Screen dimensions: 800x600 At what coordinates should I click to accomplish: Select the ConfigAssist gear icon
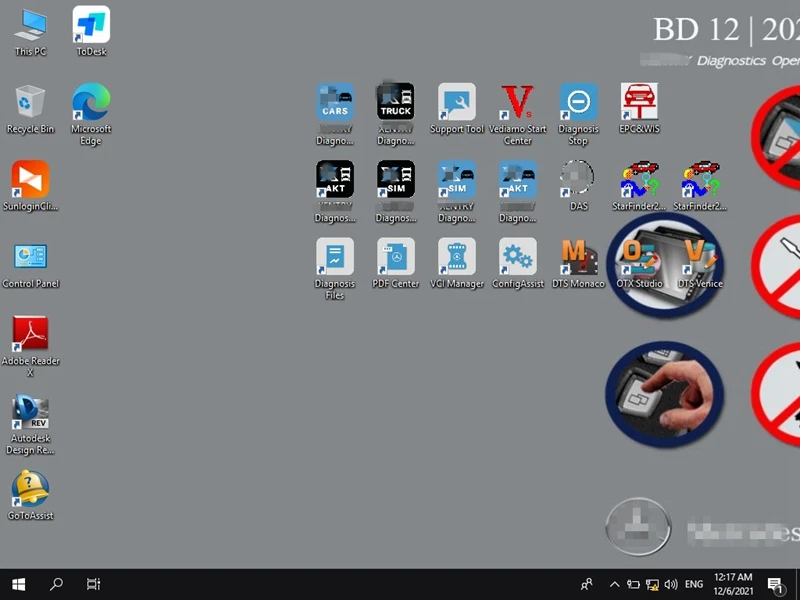[517, 258]
